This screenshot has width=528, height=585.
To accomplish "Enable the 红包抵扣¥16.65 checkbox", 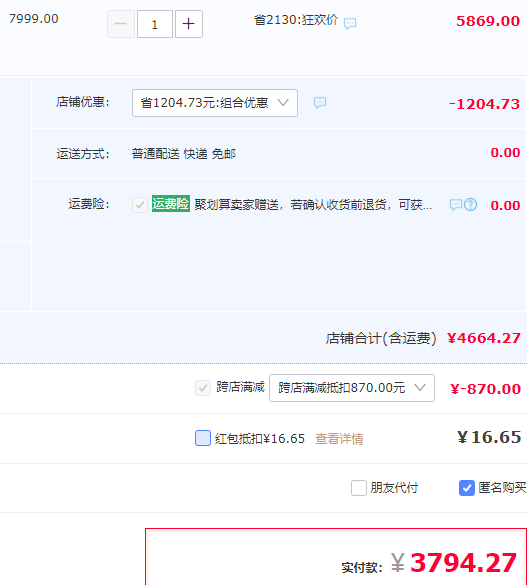I will [203, 438].
